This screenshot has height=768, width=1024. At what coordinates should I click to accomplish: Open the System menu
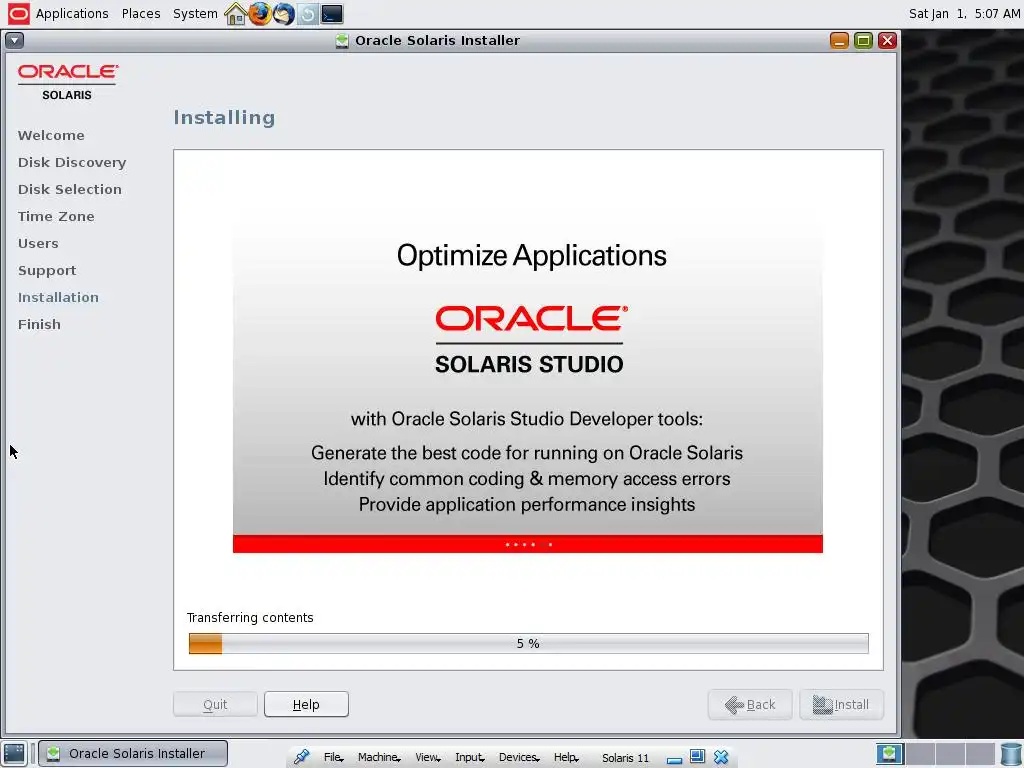coord(195,14)
